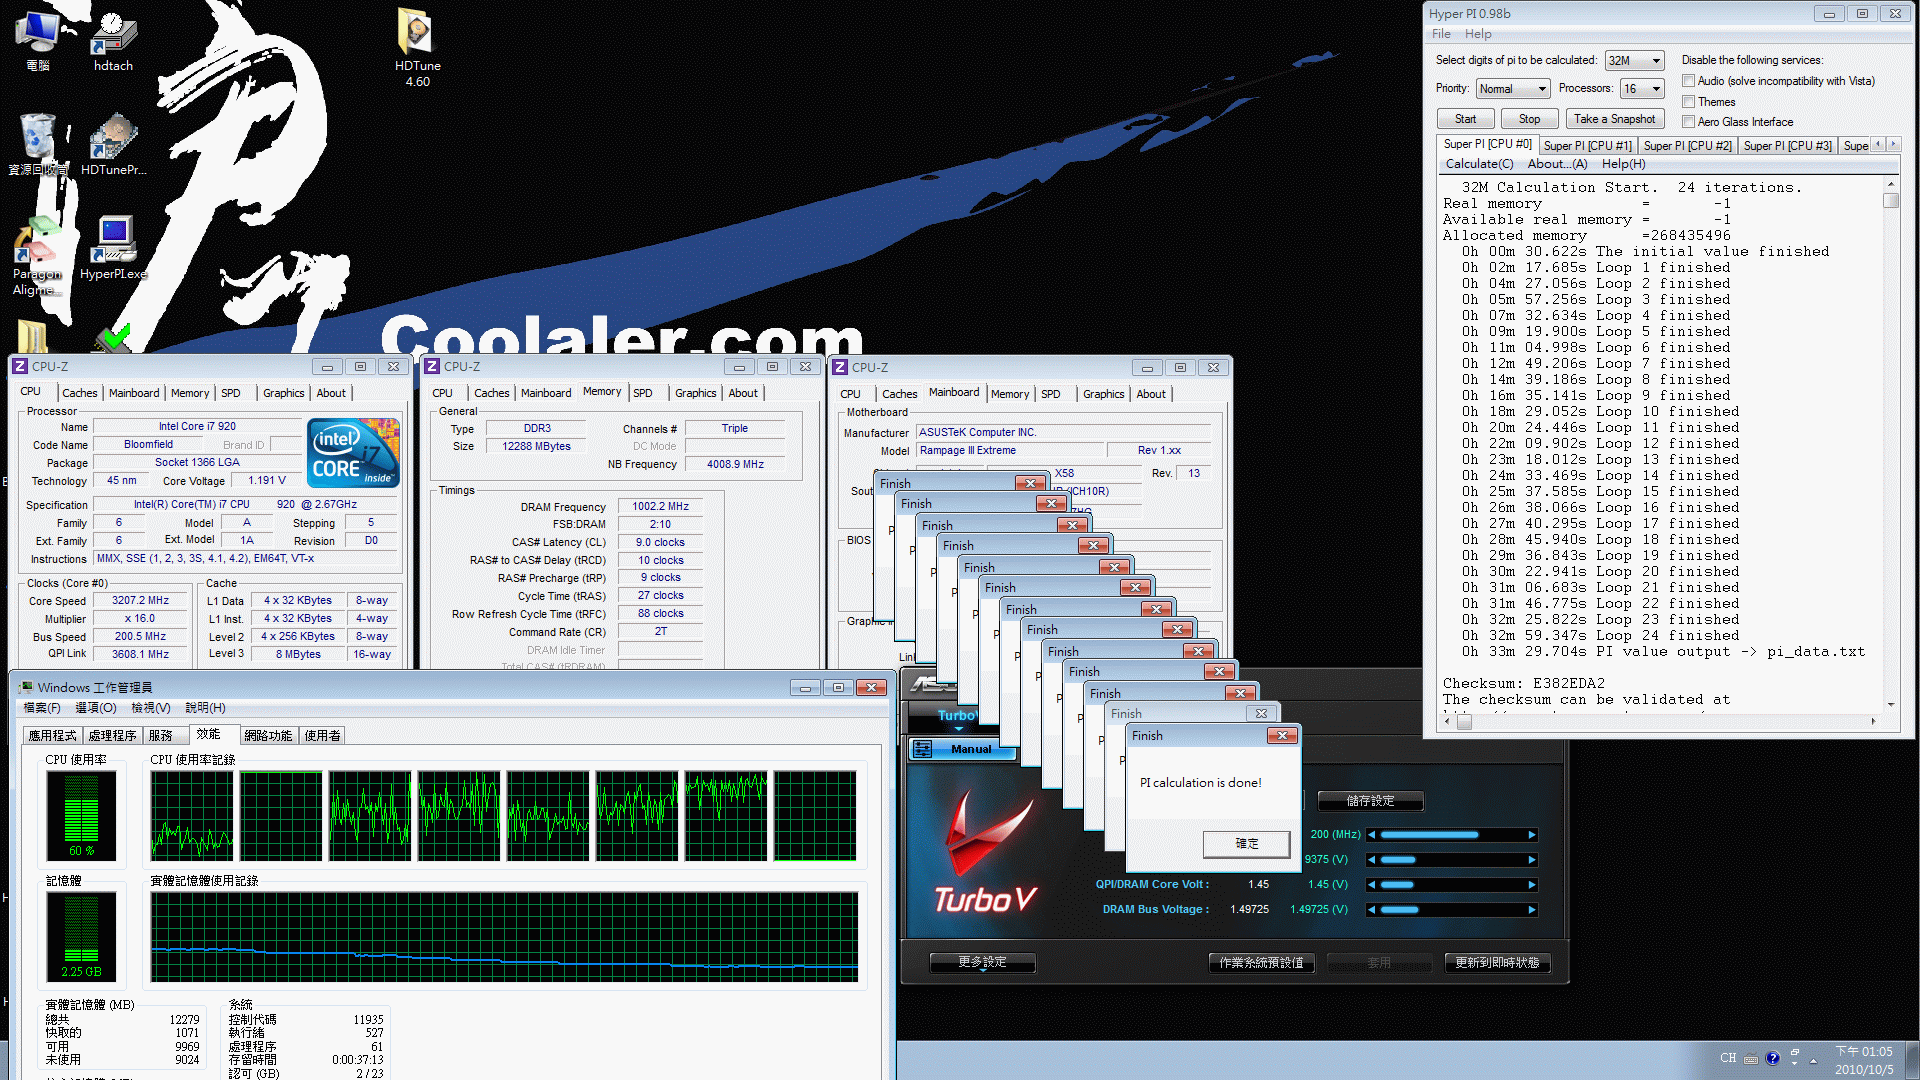Click 更新到即時狀態 button in TurboV
Screen dimensions: 1920x1080
click(x=1497, y=963)
